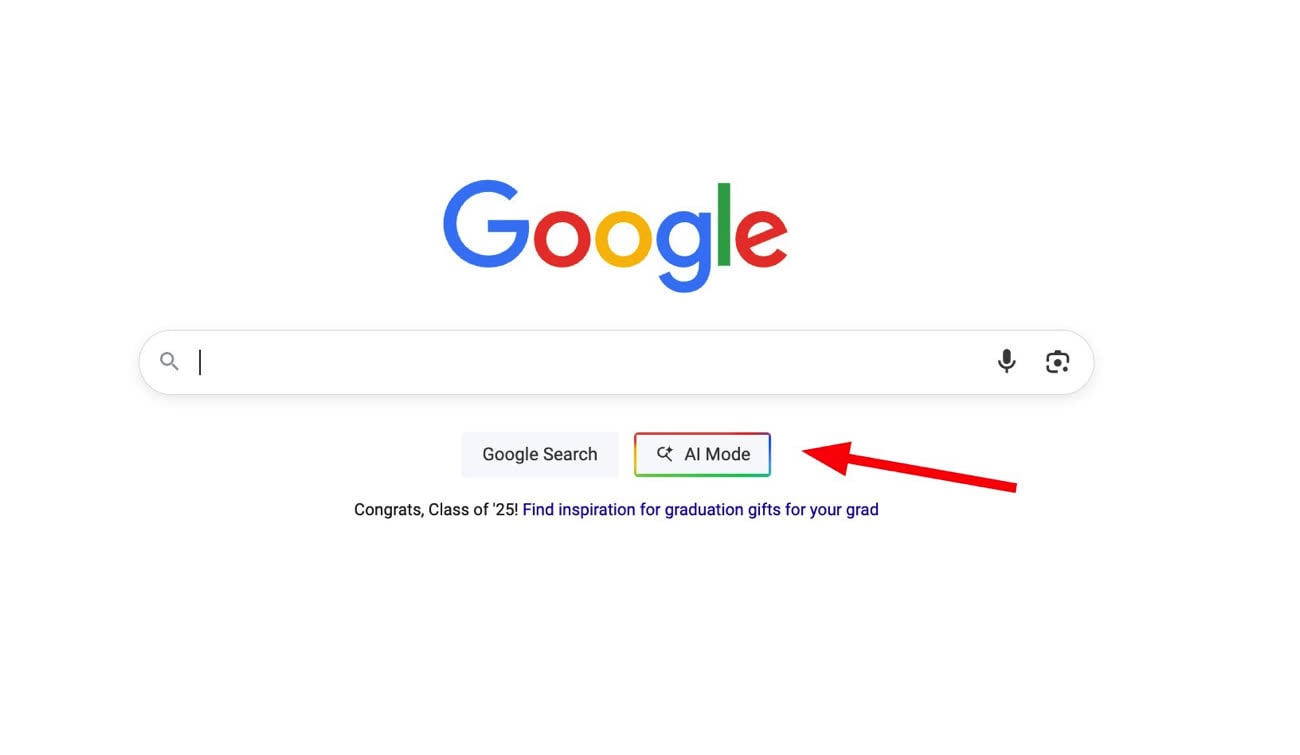Click the magnifying glass icon in search bar
The height and width of the screenshot is (755, 1300).
[x=169, y=362]
